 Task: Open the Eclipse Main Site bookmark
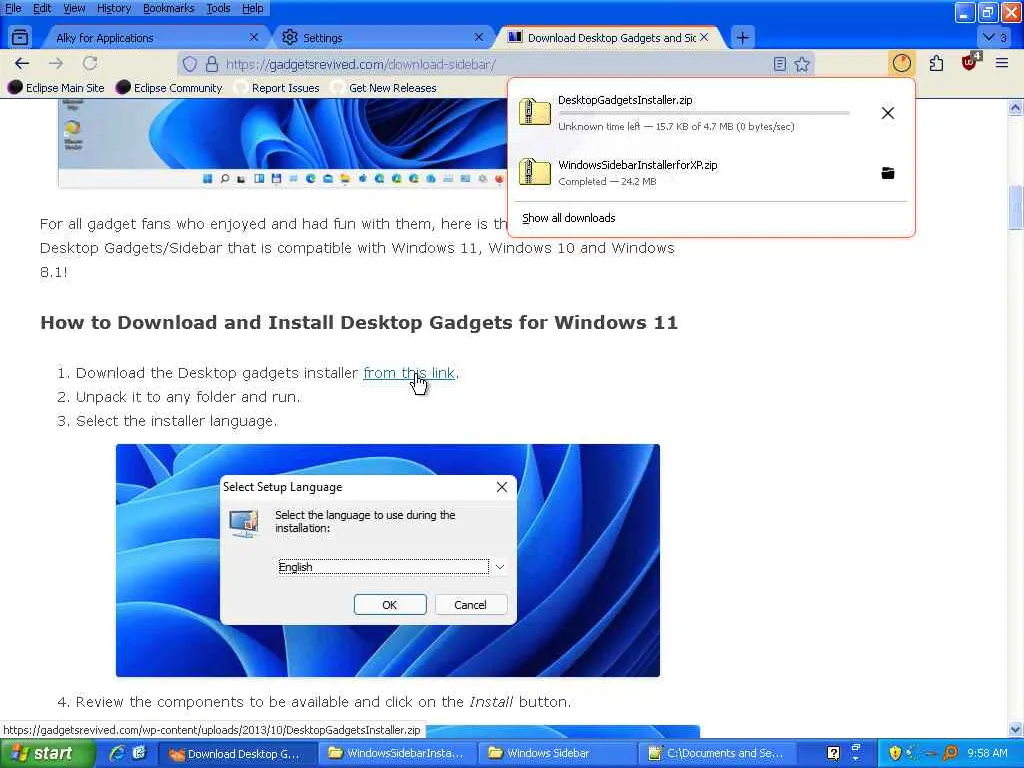pos(56,88)
